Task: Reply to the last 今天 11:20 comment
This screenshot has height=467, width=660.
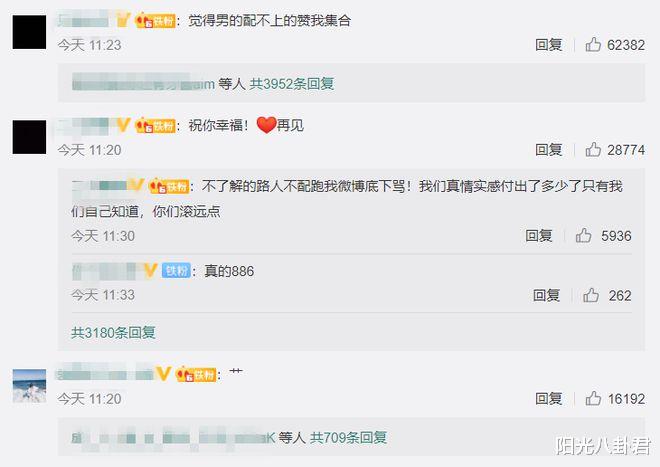Action: tap(549, 398)
